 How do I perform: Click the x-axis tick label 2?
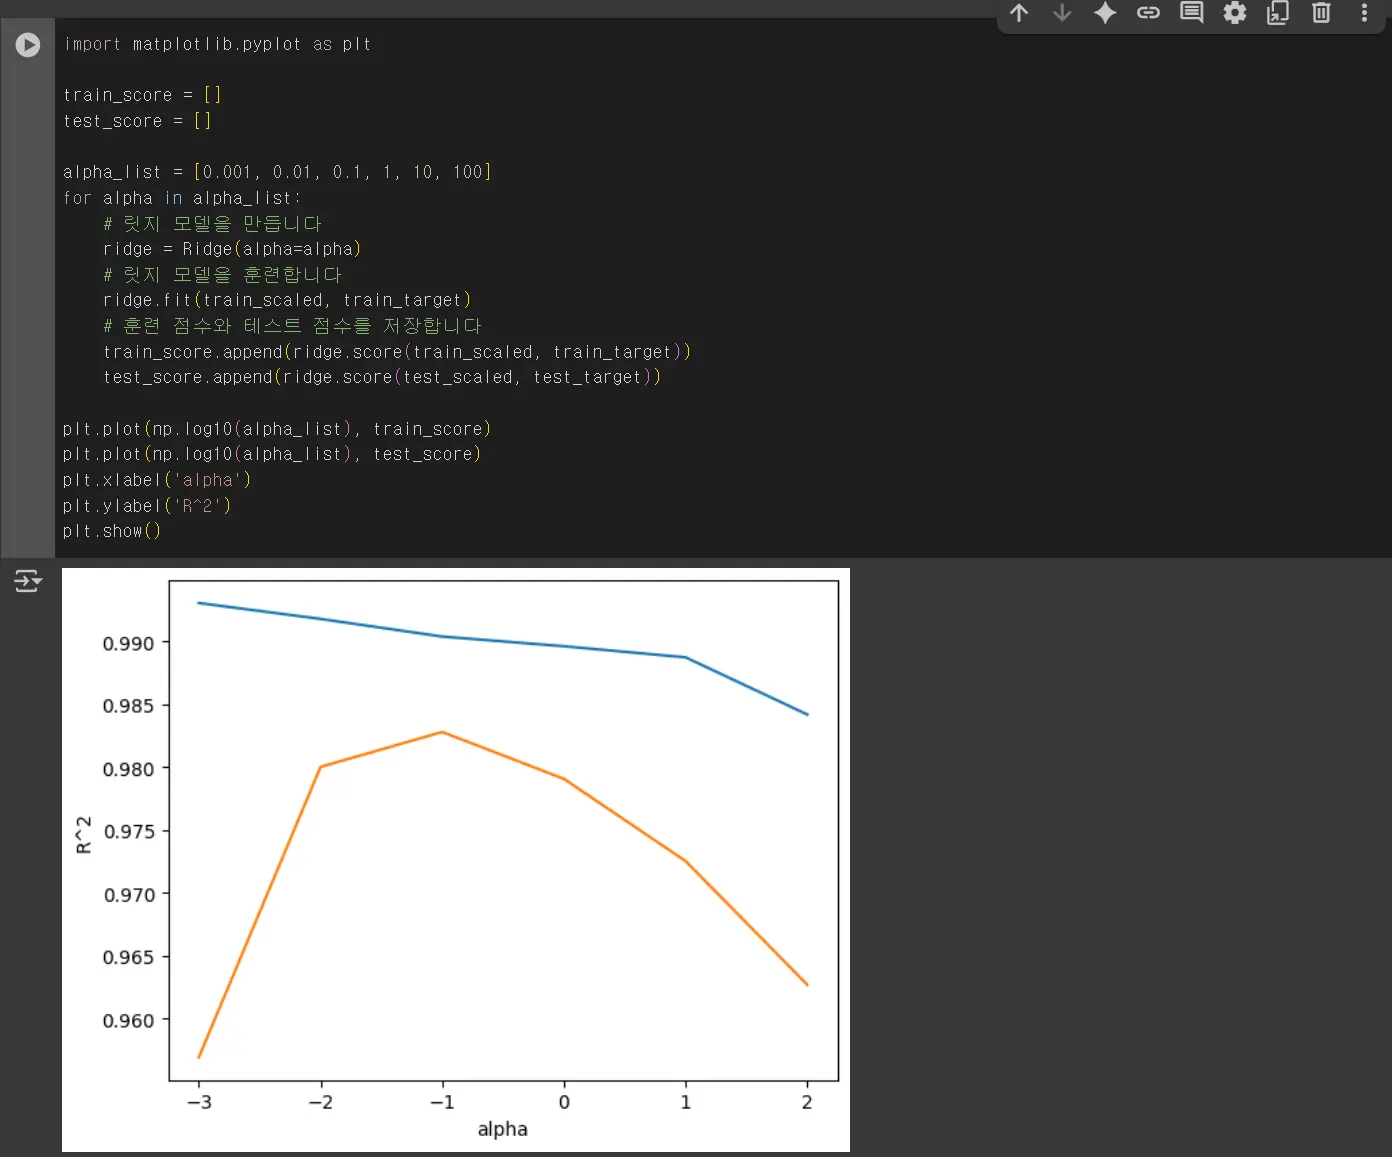pos(807,1102)
